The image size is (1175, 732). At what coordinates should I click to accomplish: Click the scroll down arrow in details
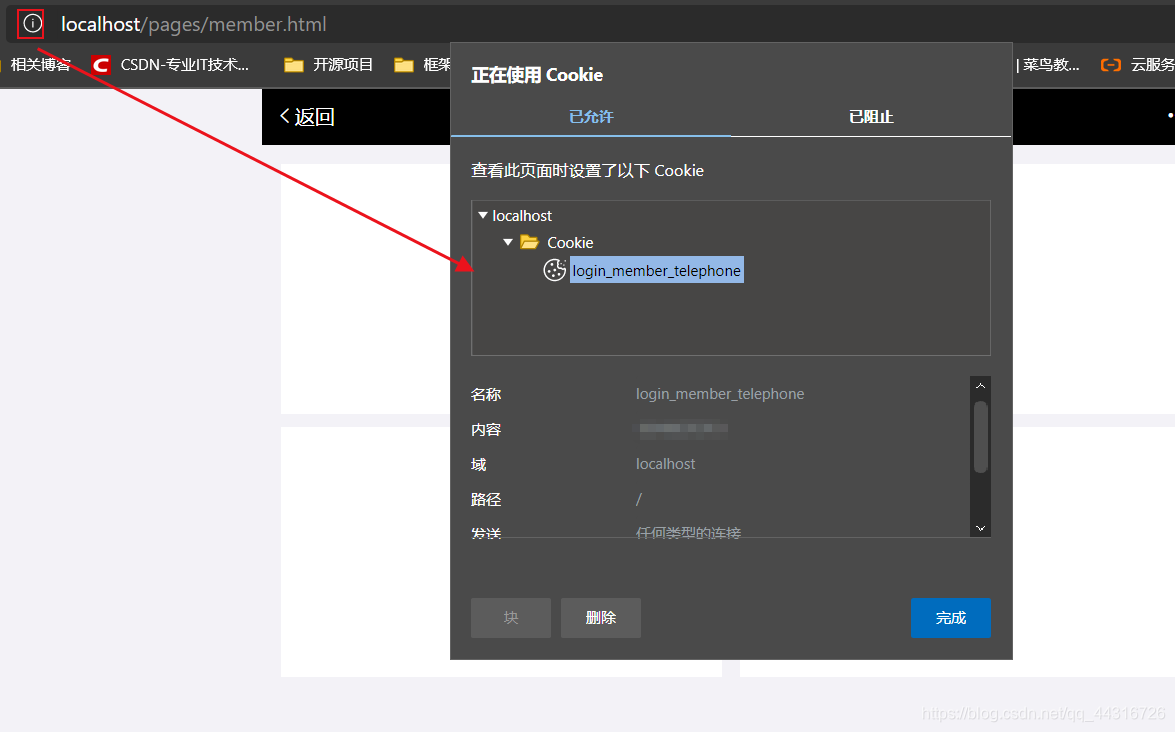(x=980, y=528)
